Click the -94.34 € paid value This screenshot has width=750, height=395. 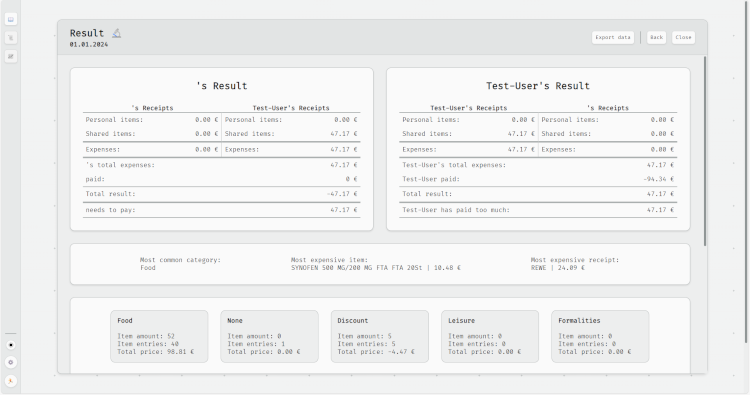coord(659,179)
